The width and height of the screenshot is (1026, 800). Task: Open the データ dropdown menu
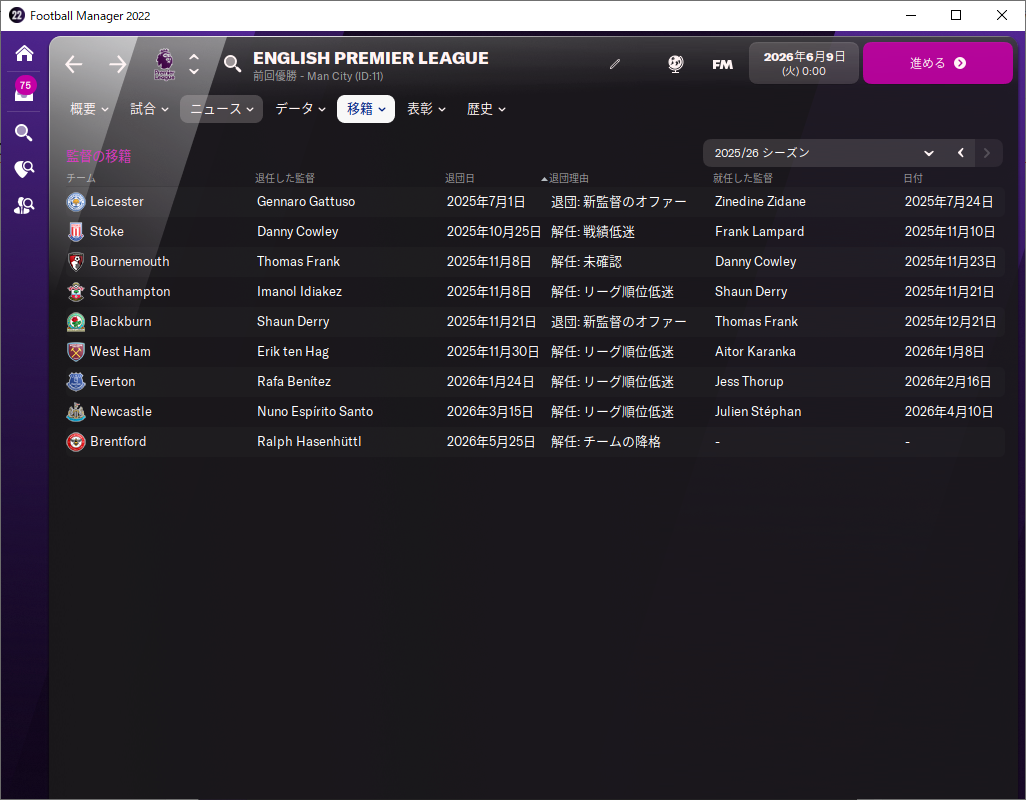pyautogui.click(x=300, y=109)
